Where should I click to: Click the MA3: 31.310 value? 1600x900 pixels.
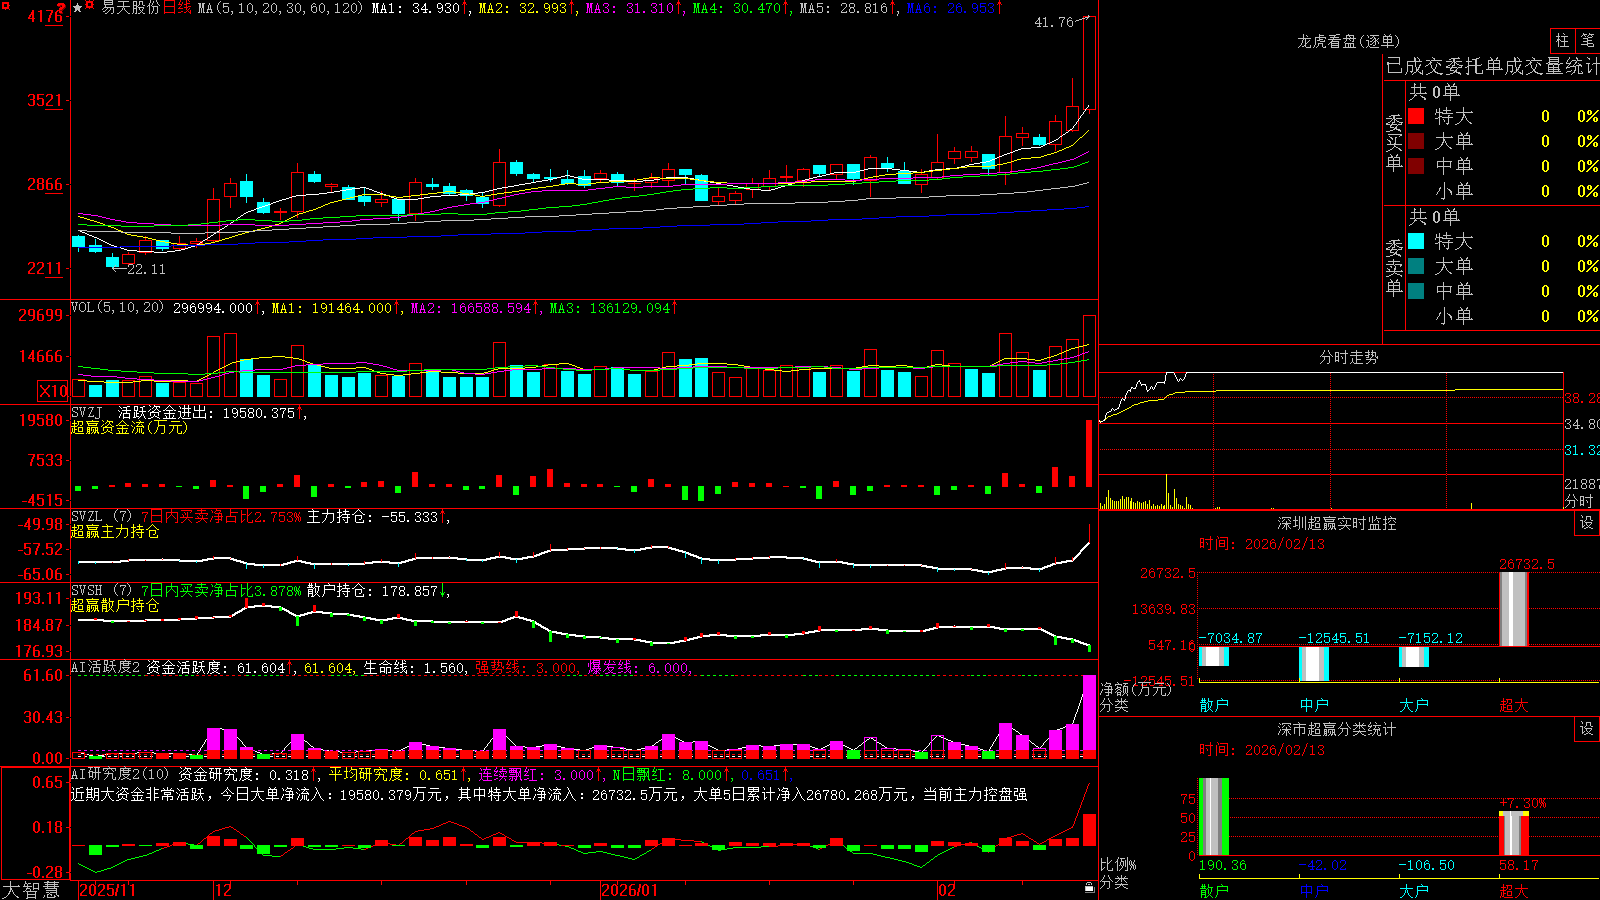(x=632, y=8)
